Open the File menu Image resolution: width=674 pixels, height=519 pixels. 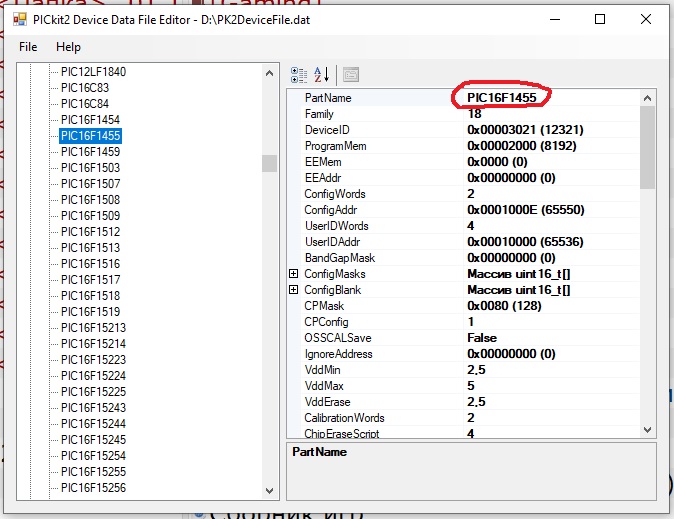[28, 47]
